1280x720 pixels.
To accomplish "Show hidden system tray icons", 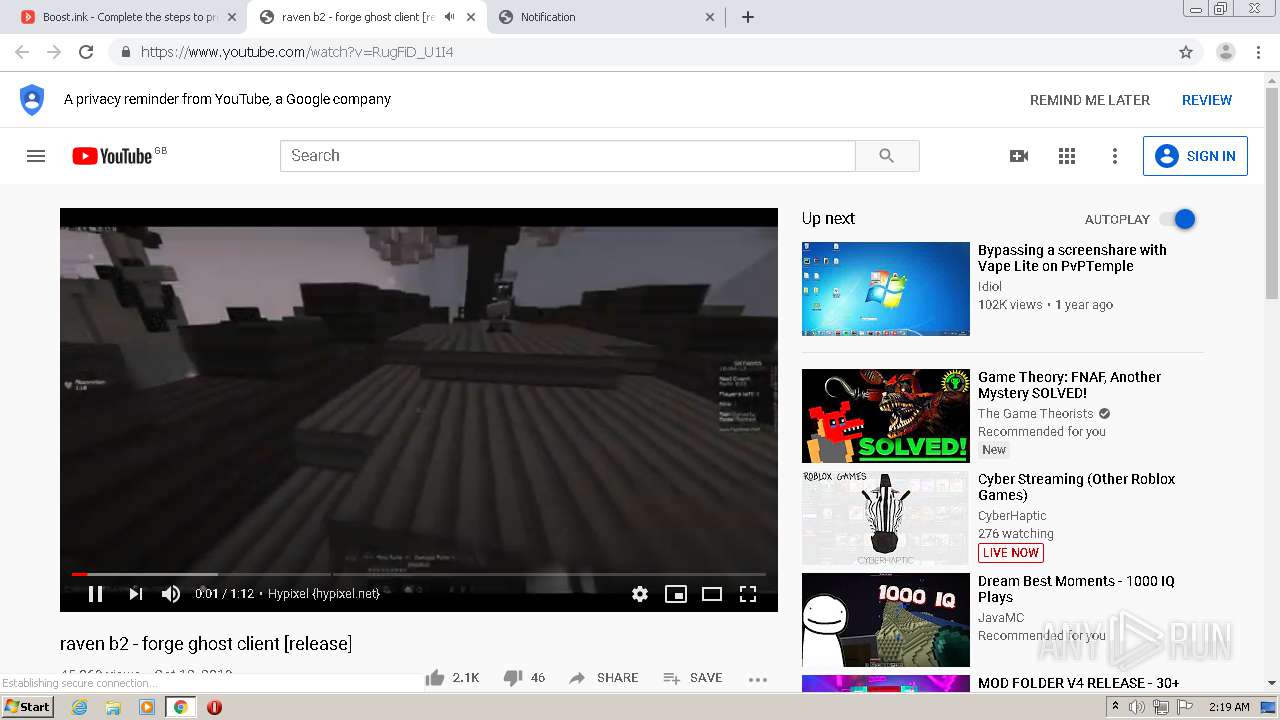I will pos(1115,707).
